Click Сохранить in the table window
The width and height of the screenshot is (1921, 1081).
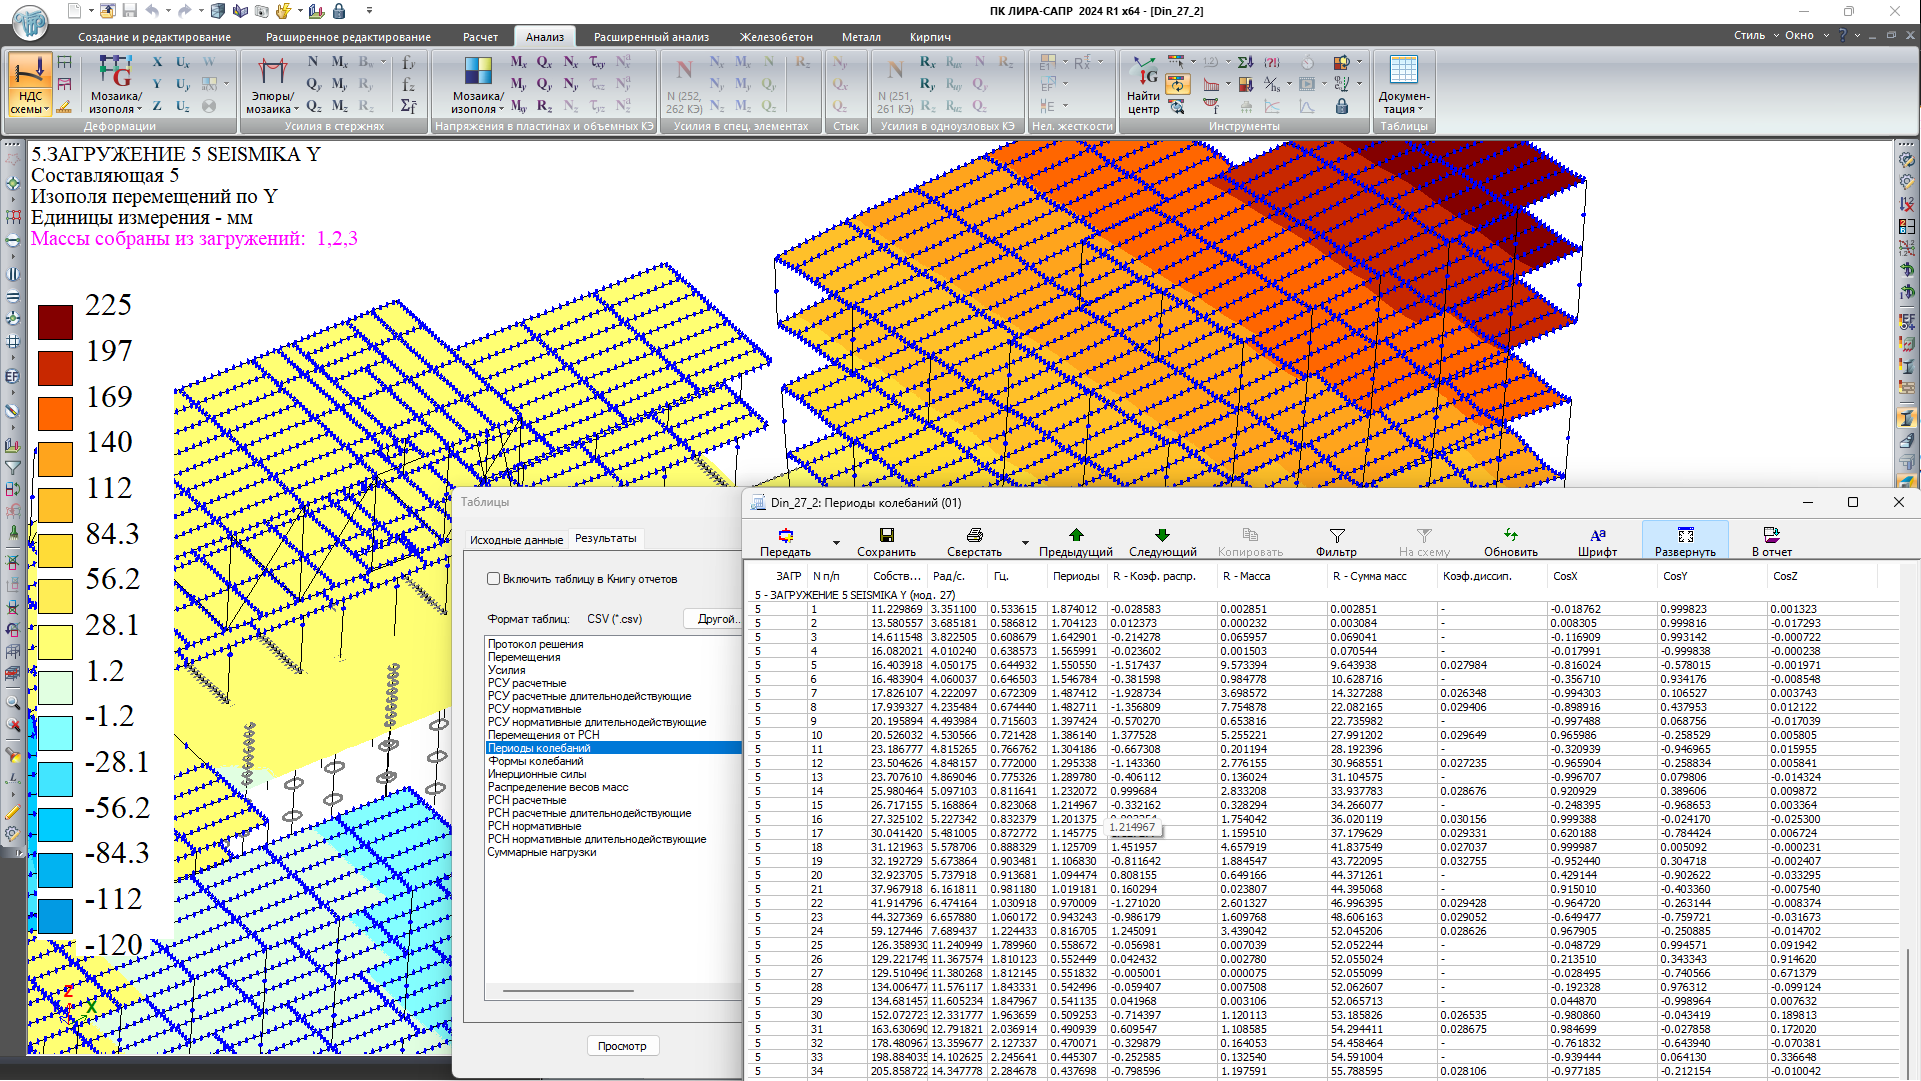[886, 541]
